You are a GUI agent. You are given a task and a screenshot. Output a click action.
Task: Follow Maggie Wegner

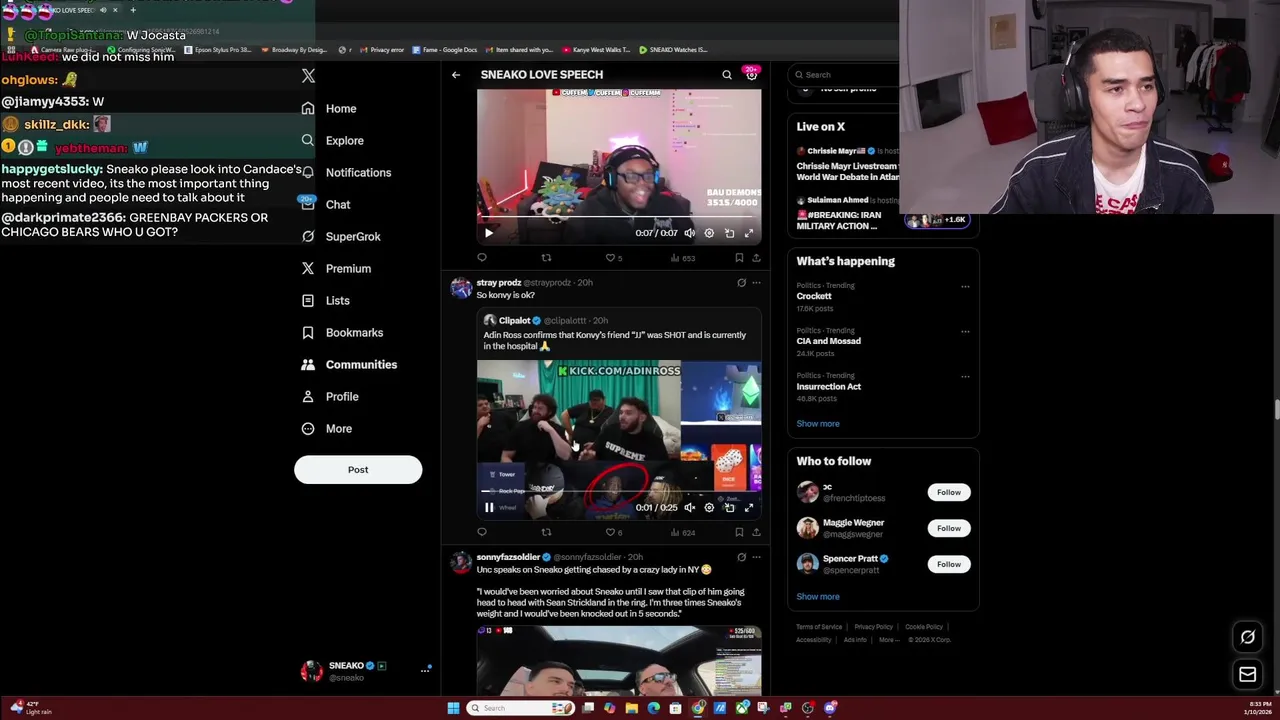click(x=949, y=528)
